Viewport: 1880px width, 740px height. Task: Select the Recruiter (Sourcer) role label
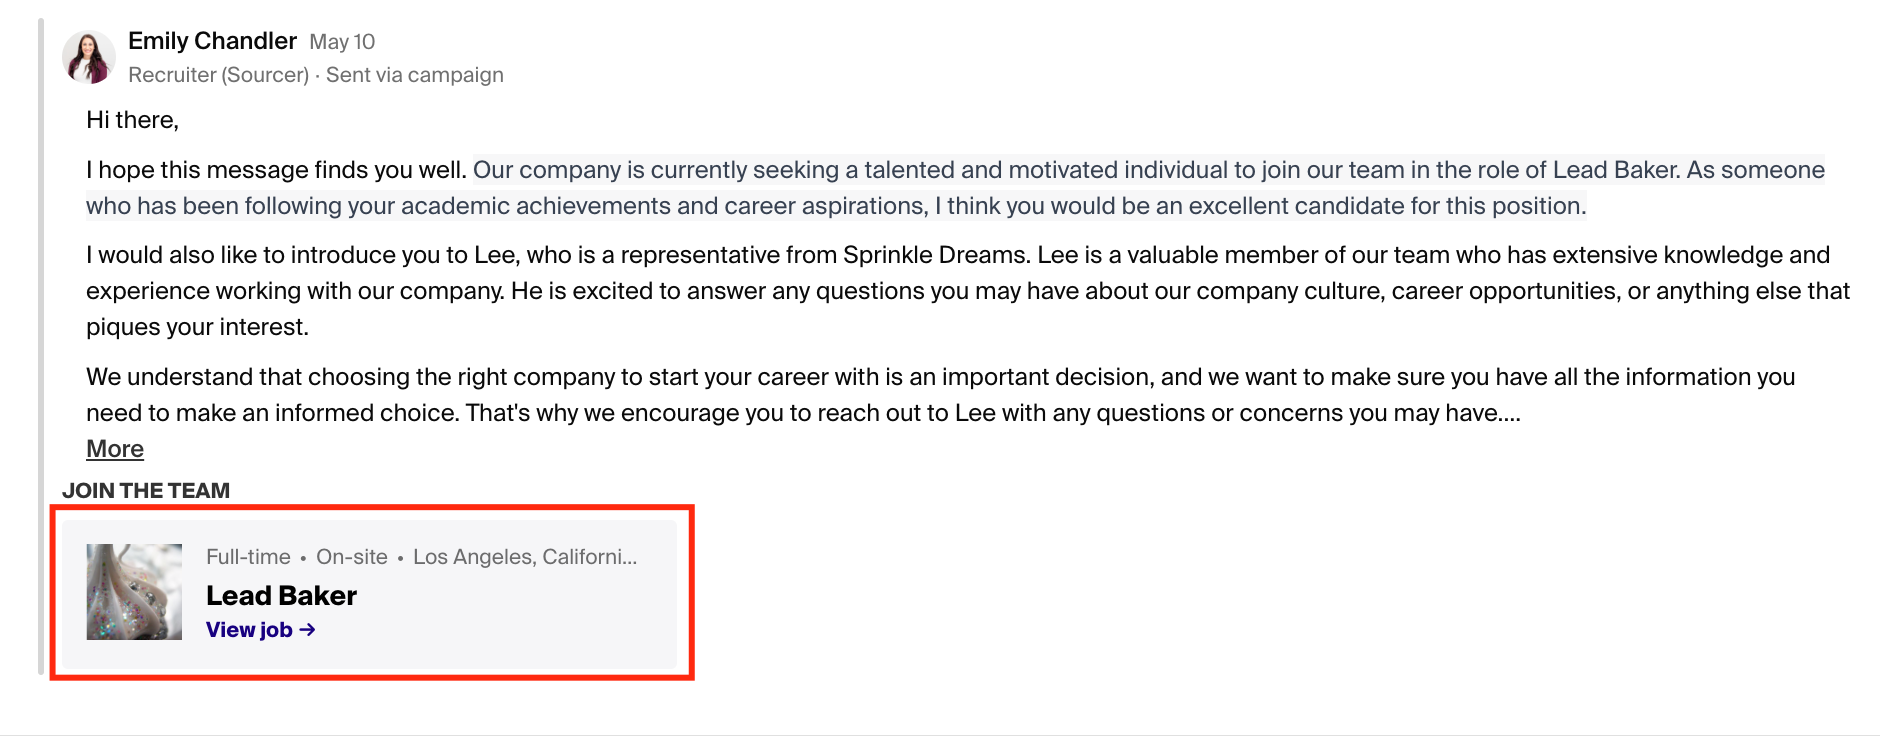[x=218, y=75]
